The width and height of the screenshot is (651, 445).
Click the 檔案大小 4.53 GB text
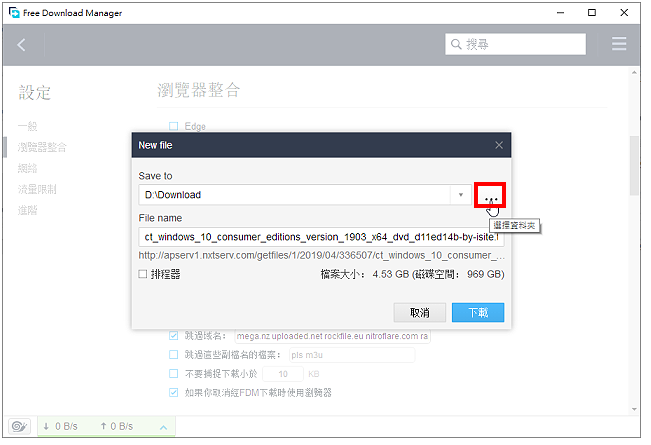412,274
